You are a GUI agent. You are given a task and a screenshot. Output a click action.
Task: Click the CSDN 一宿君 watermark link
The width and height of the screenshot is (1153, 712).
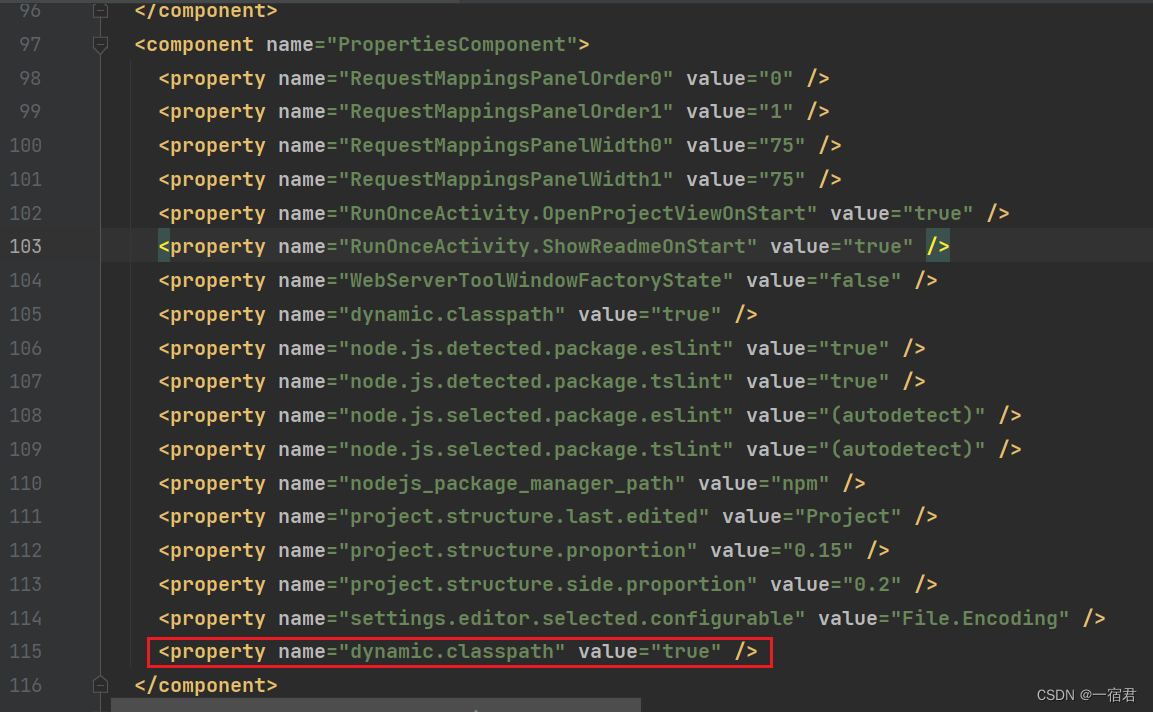click(x=1084, y=694)
